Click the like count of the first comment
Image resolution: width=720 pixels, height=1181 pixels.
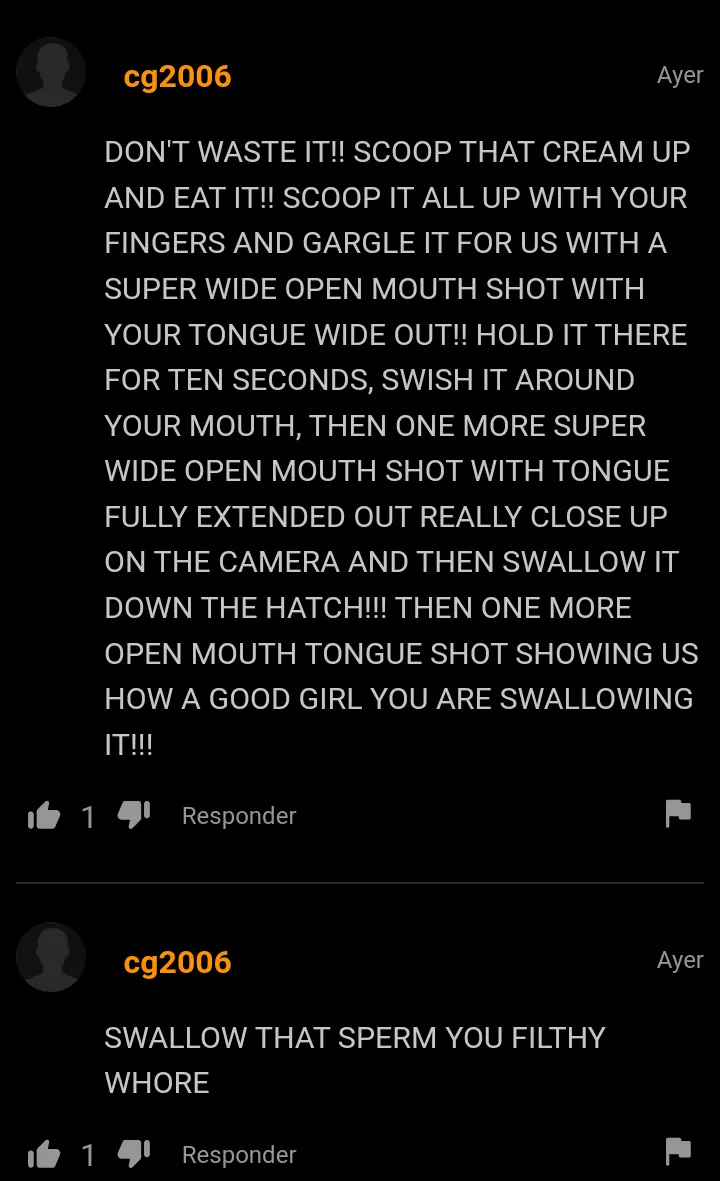pos(88,816)
